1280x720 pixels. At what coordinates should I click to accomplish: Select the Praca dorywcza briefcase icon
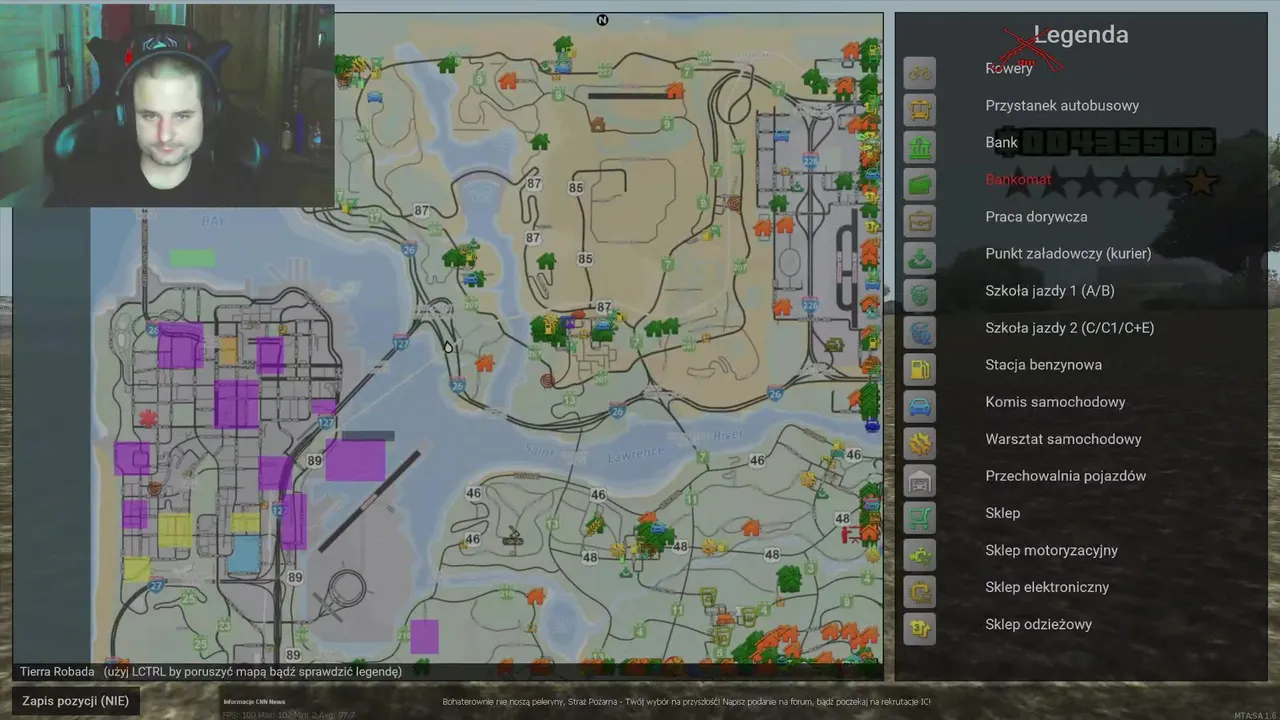tap(920, 220)
